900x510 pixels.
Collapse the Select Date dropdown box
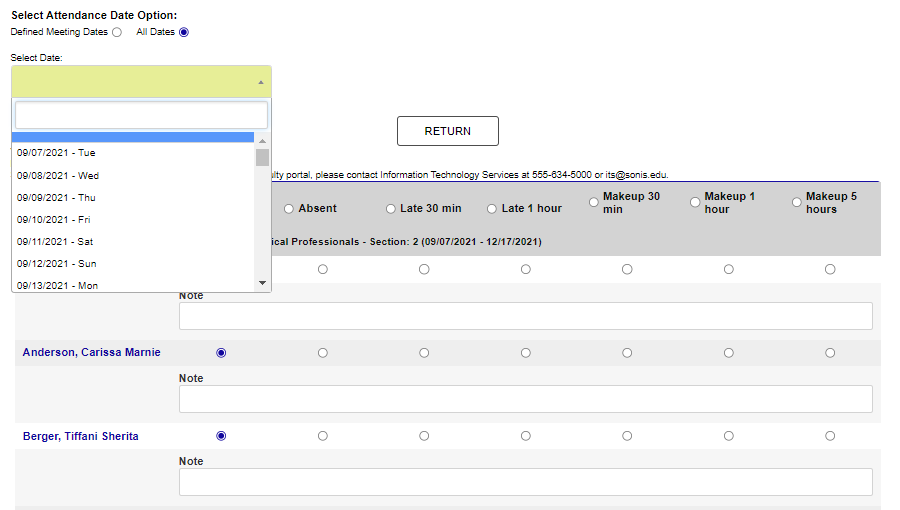(141, 81)
